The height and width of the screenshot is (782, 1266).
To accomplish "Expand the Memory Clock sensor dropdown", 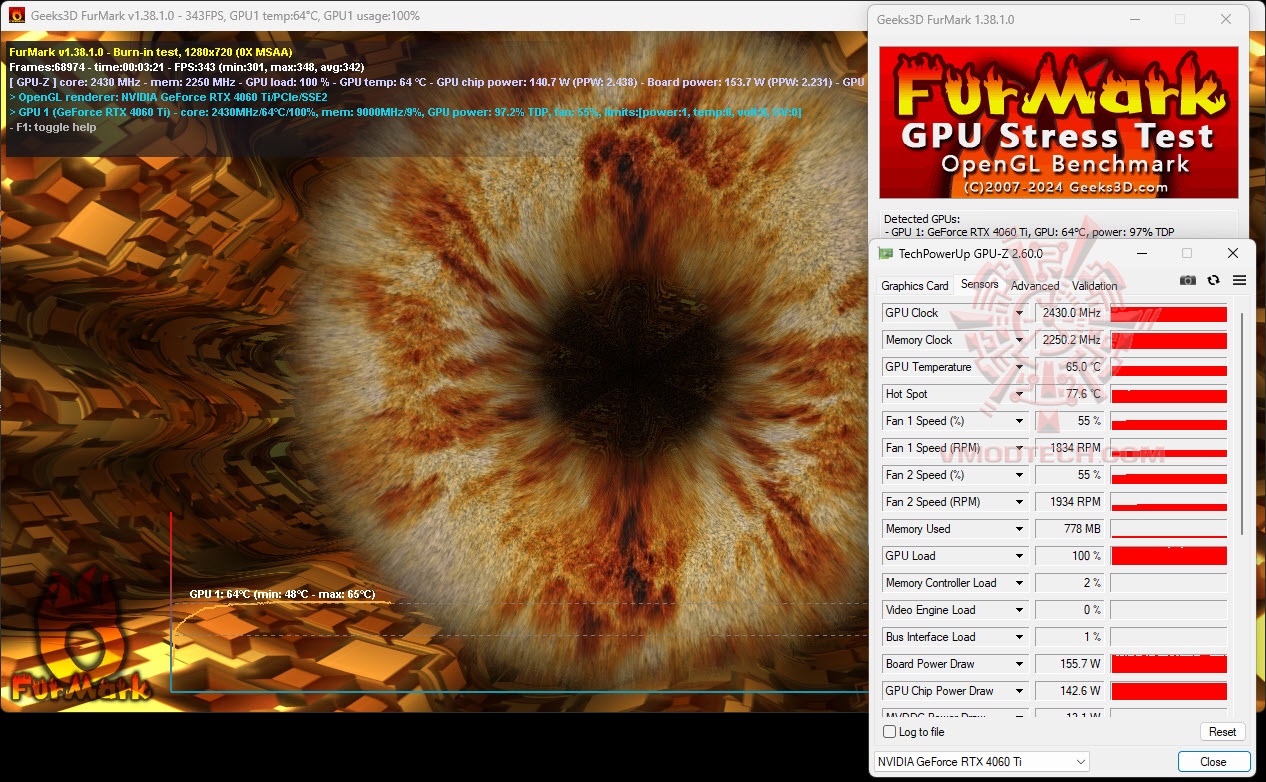I will pyautogui.click(x=1019, y=340).
